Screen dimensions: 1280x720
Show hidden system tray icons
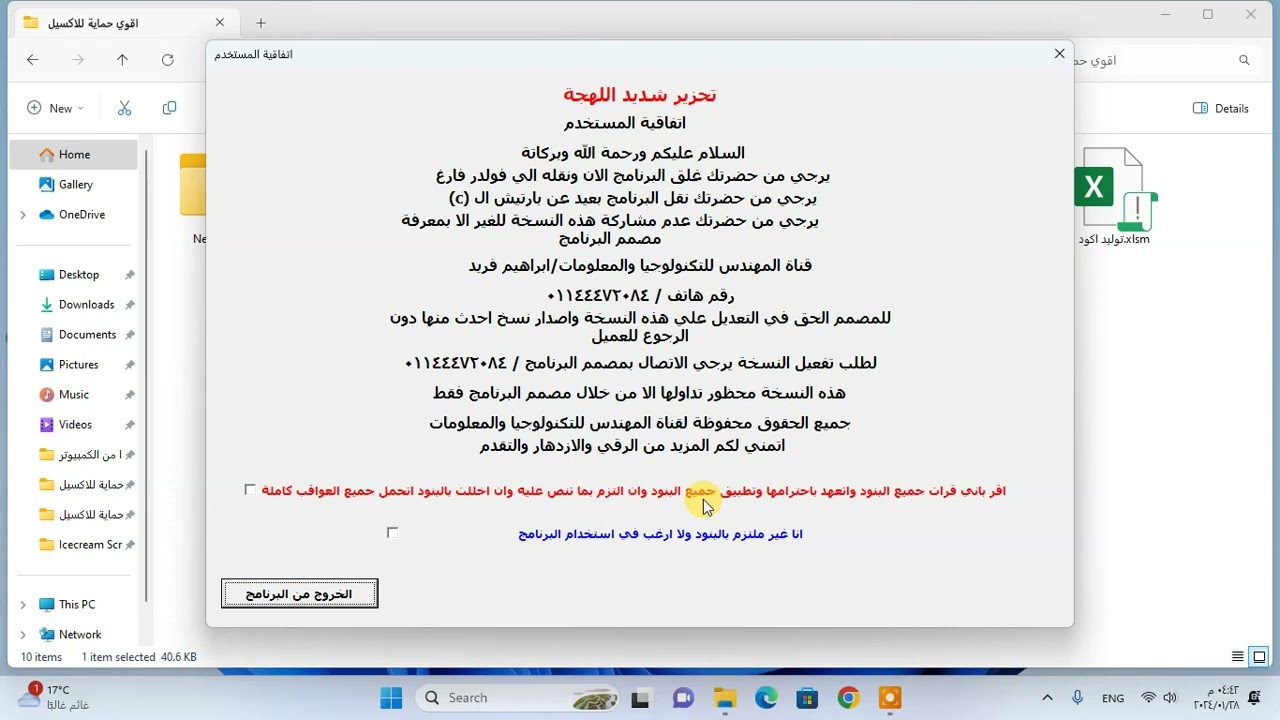(x=1047, y=698)
